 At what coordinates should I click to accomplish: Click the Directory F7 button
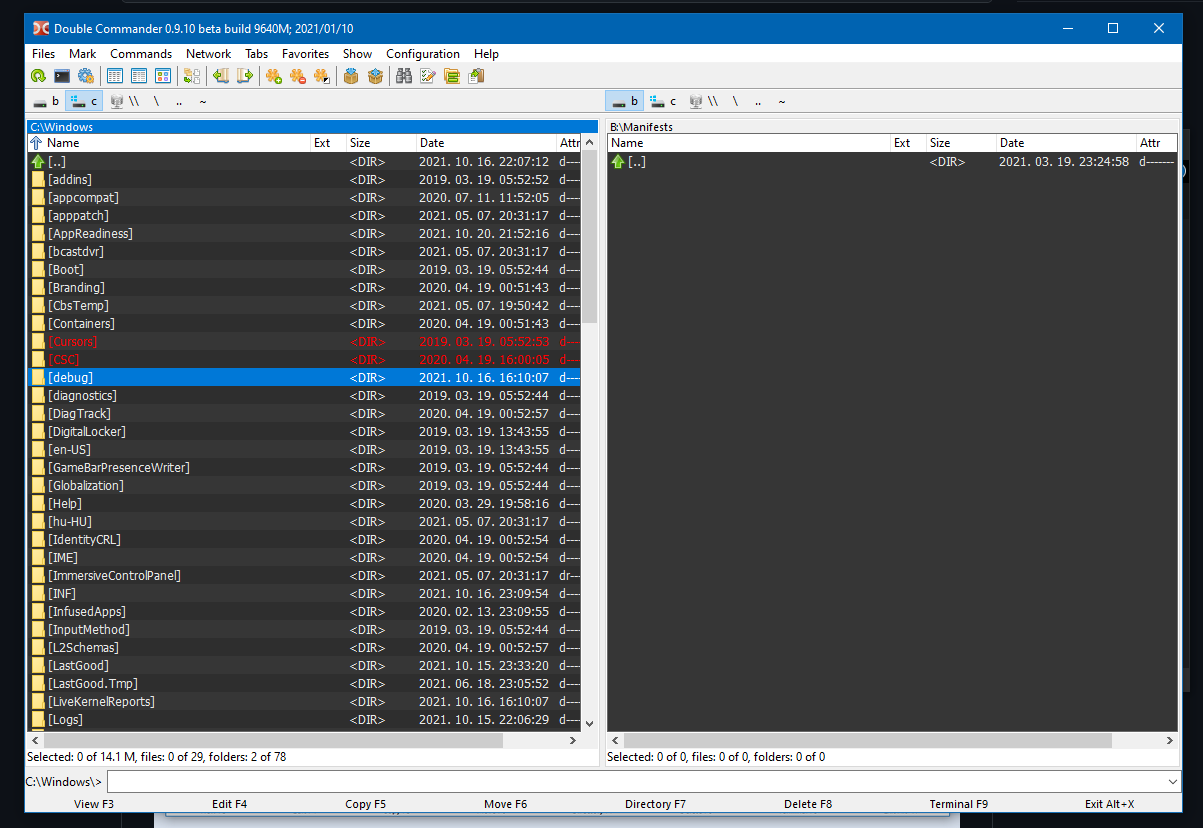click(655, 804)
